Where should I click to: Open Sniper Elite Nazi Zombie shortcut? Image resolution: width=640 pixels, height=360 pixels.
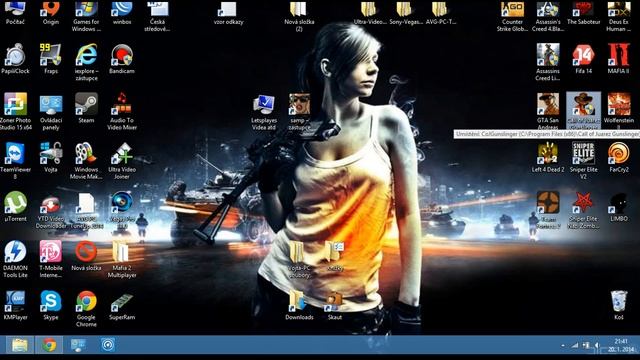(x=583, y=210)
